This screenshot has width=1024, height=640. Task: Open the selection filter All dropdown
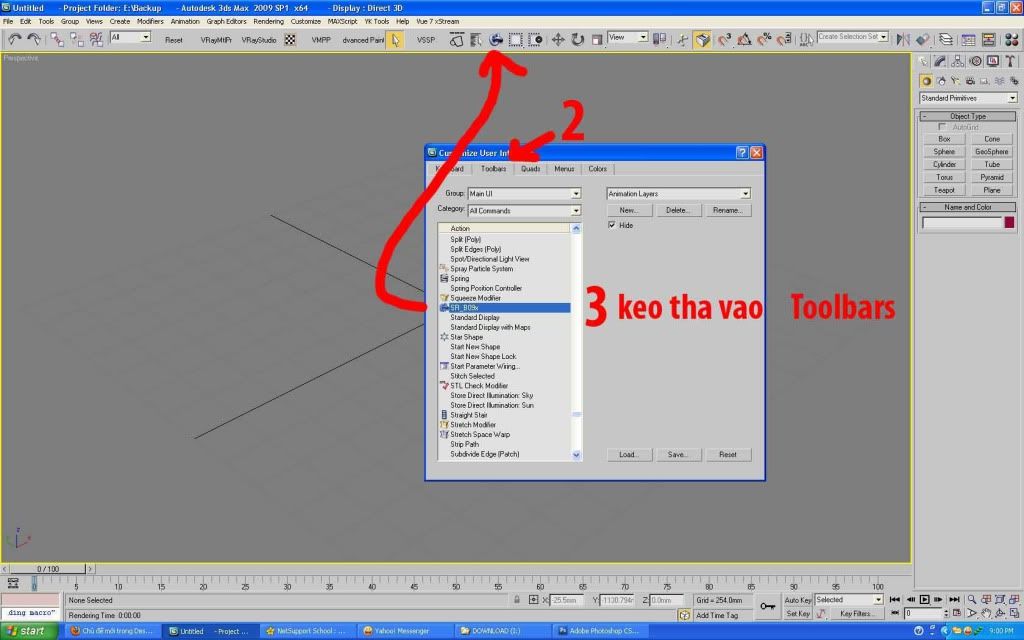[x=130, y=37]
